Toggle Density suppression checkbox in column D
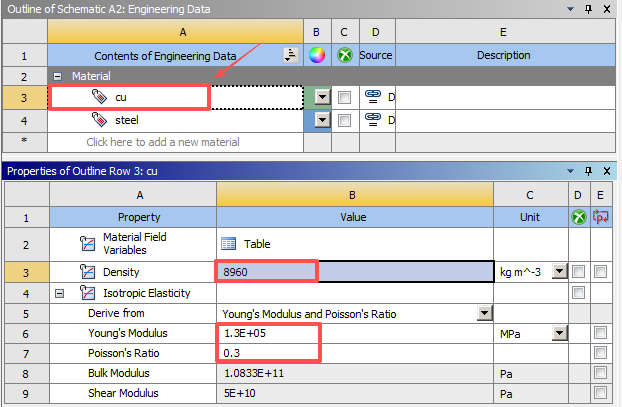622x407 pixels. 578,272
